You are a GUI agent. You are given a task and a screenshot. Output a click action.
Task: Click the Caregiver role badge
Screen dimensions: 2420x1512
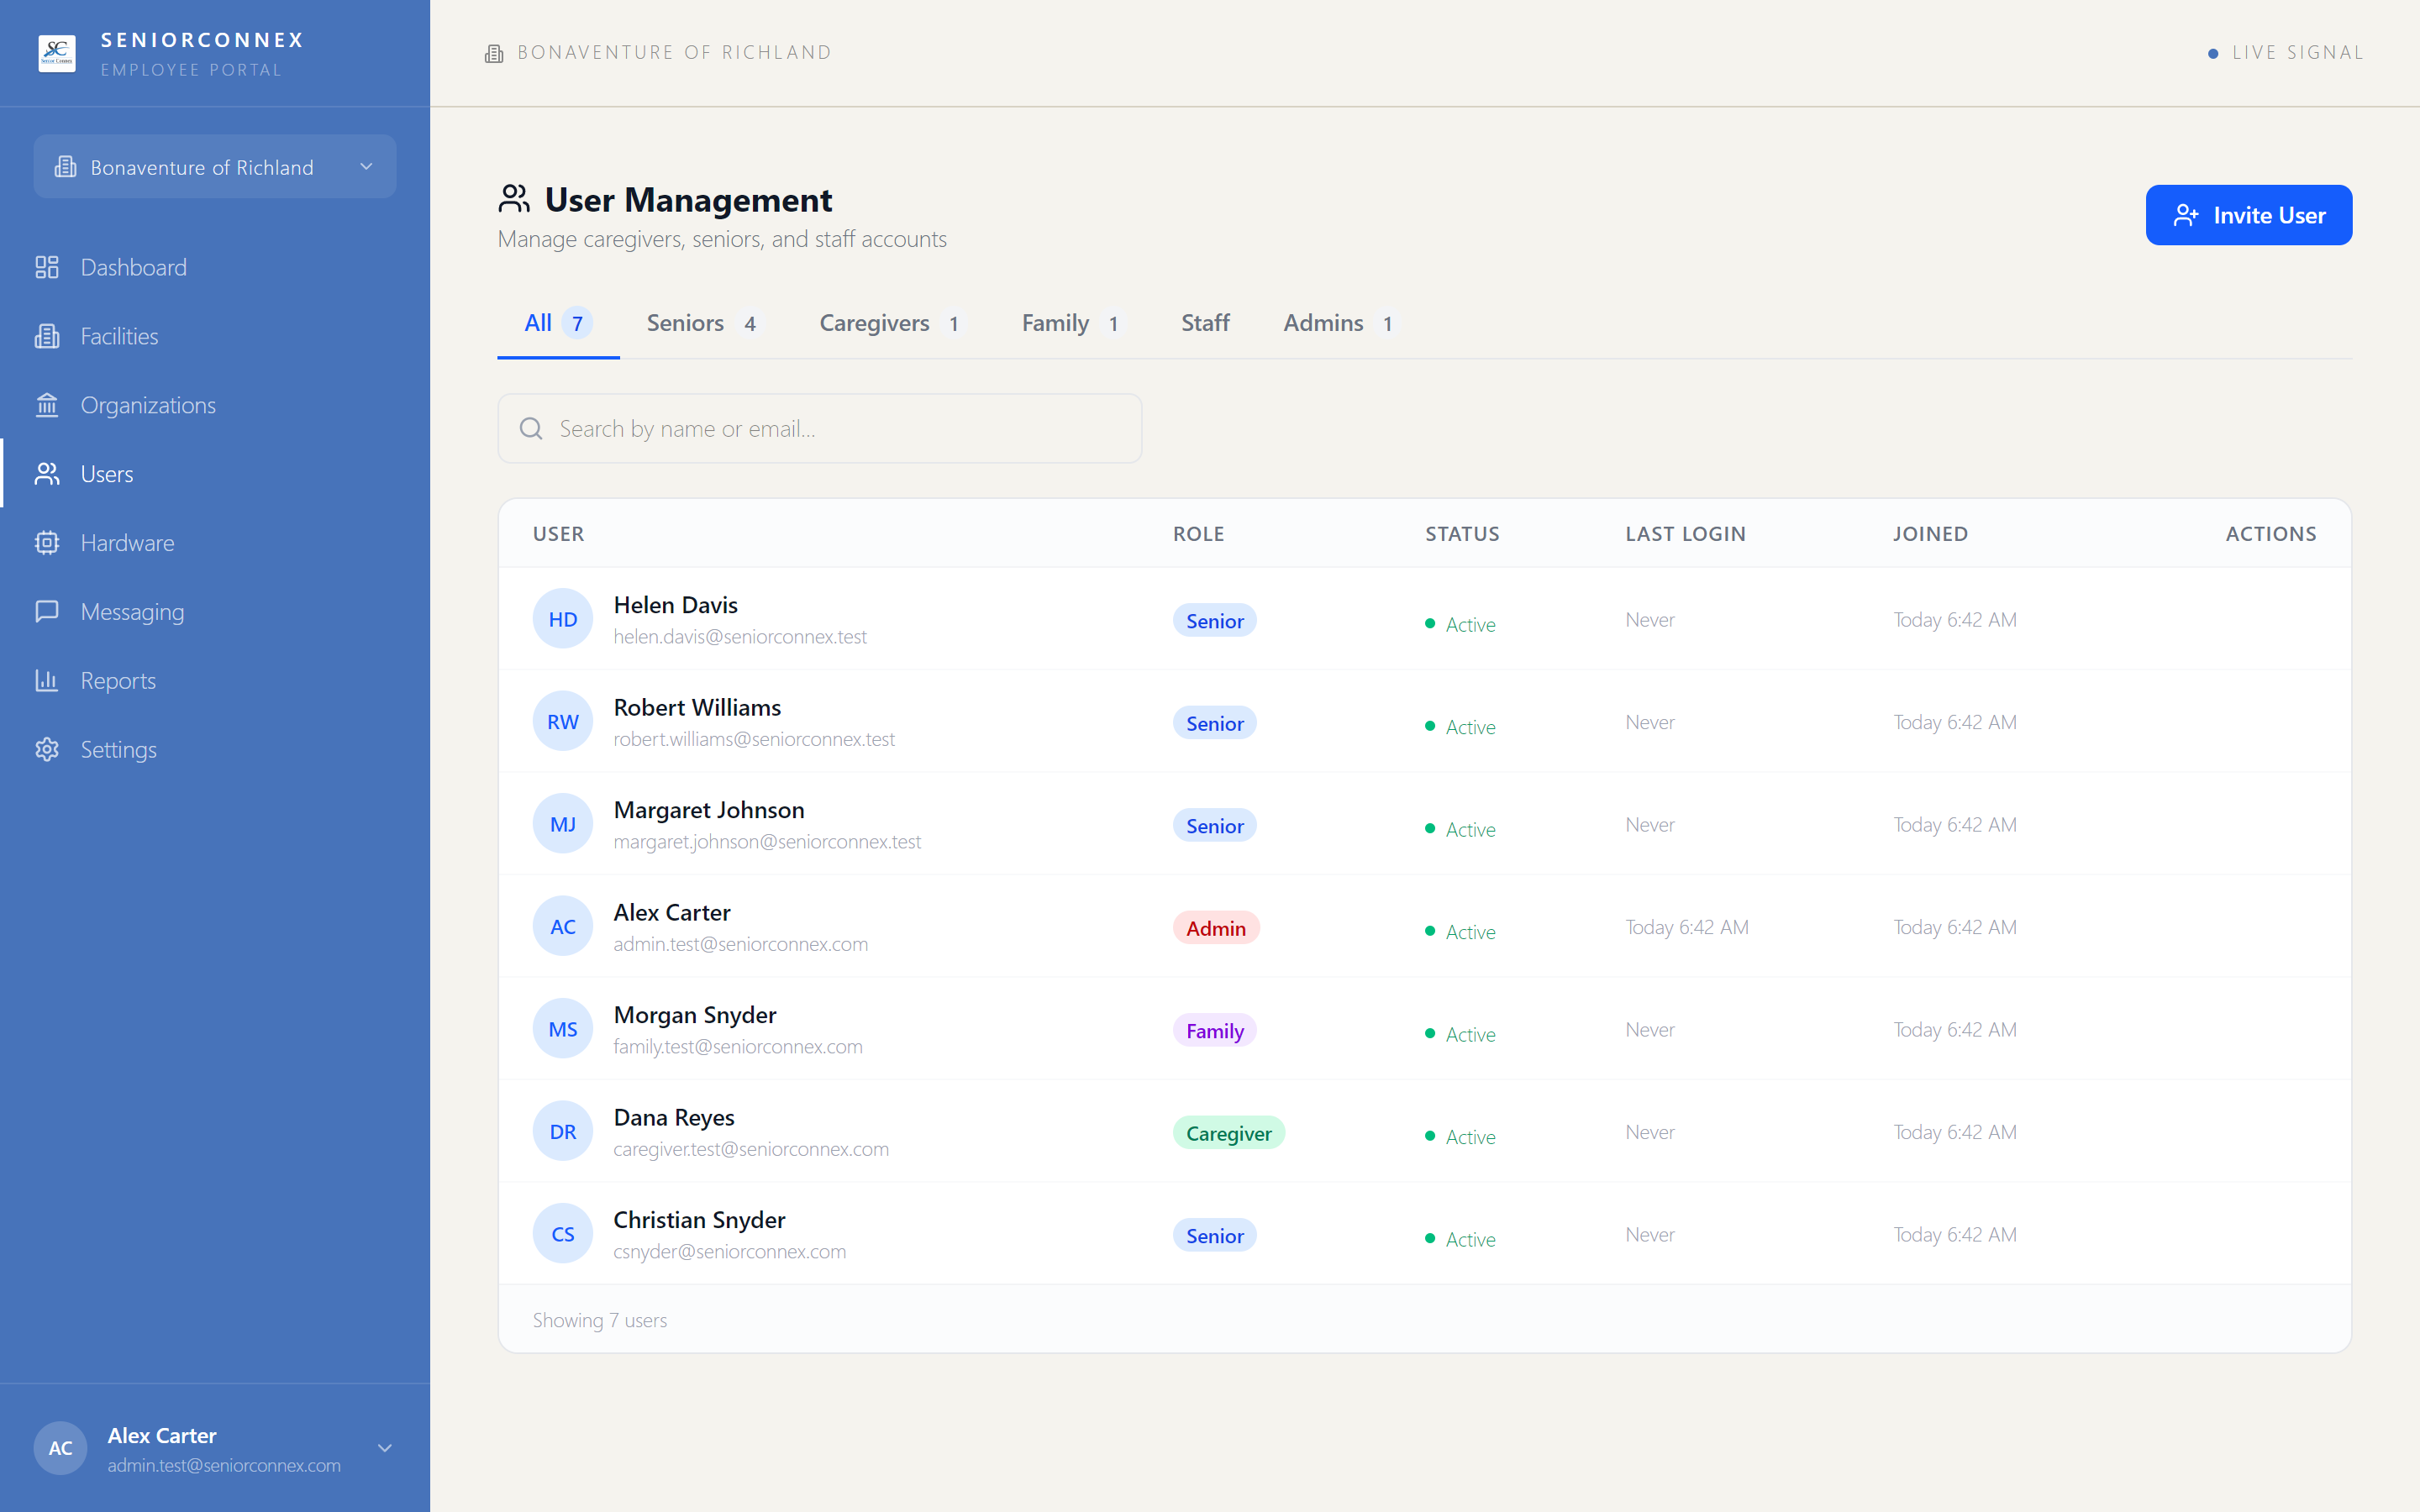point(1228,1133)
